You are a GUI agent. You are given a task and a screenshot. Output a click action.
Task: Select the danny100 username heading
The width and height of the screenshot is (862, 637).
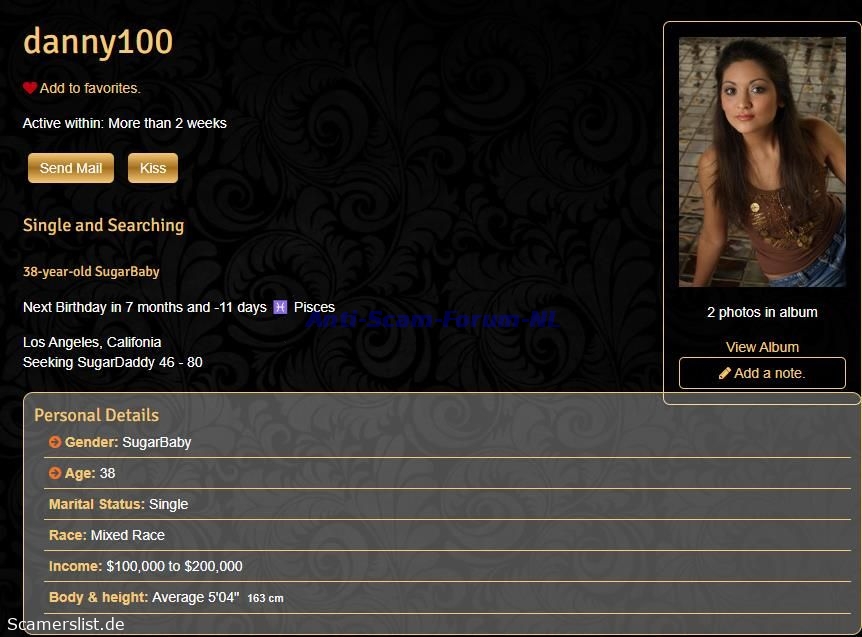click(x=98, y=42)
